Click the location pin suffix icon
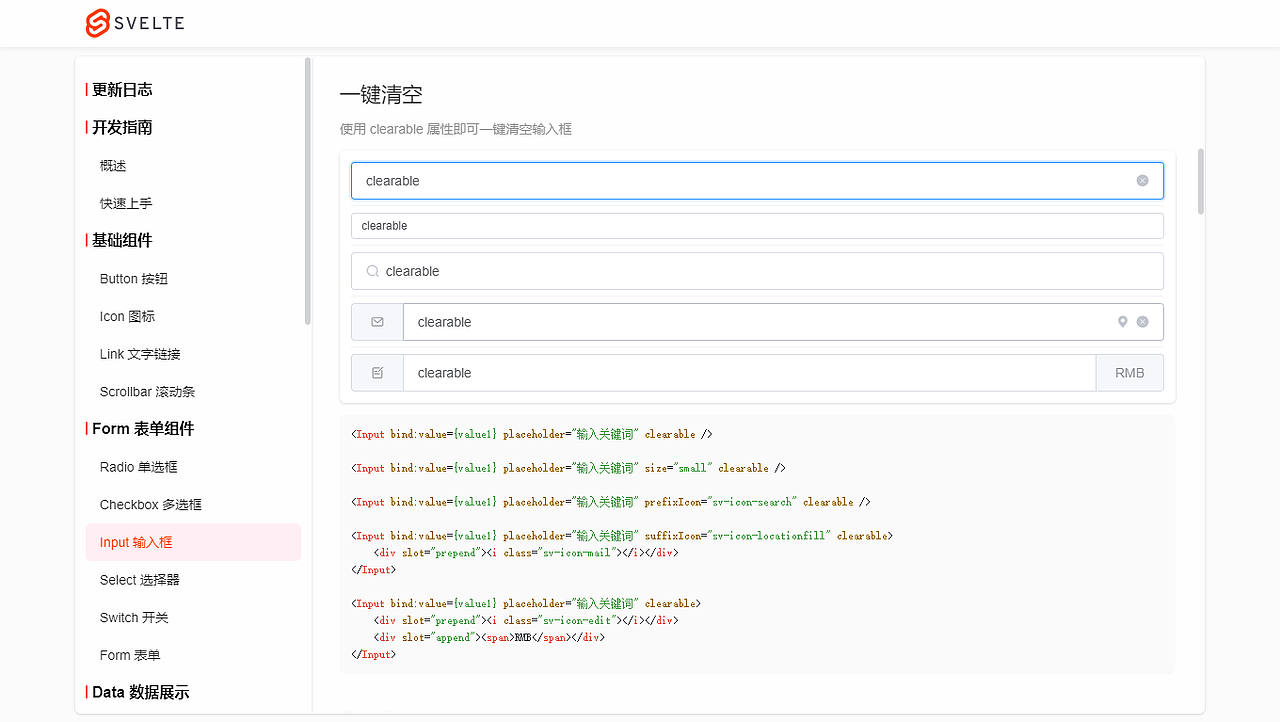The image size is (1280, 722). (1122, 321)
